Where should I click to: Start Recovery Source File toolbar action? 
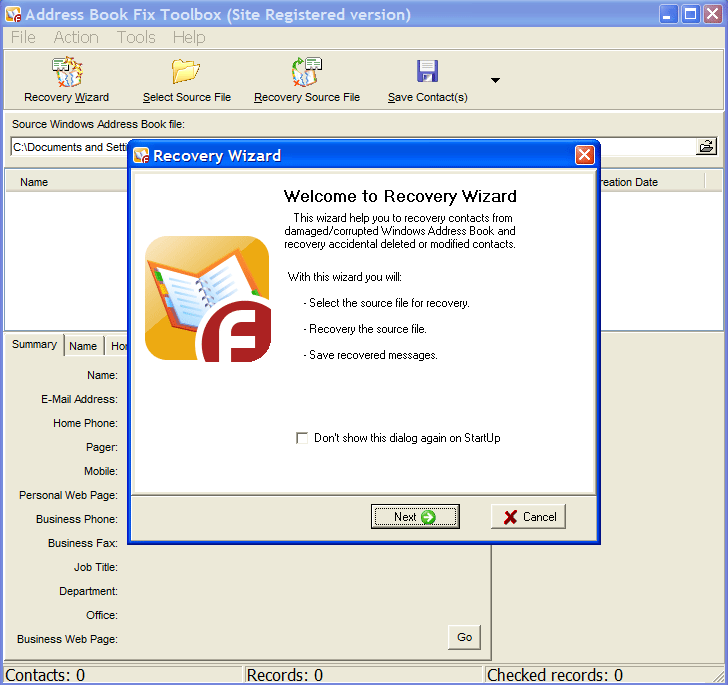307,79
